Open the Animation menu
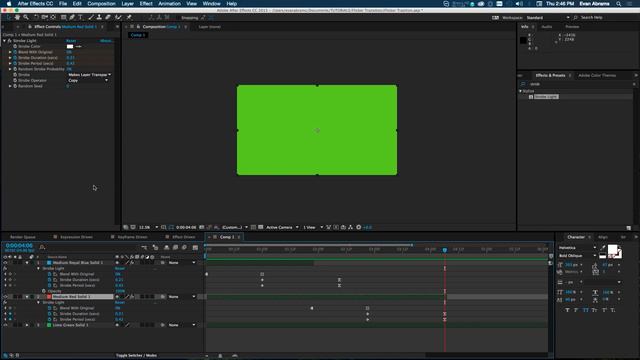Viewport: 640px width, 360px height. coord(169,4)
